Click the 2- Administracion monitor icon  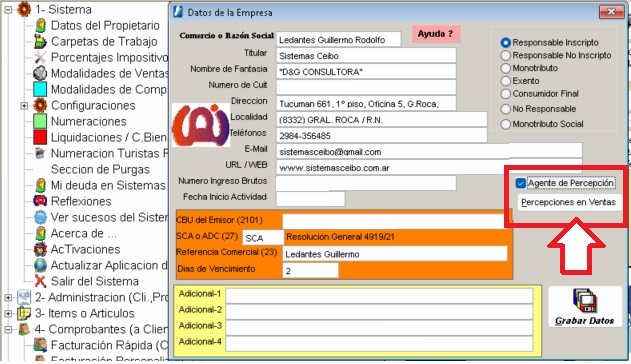coord(24,297)
